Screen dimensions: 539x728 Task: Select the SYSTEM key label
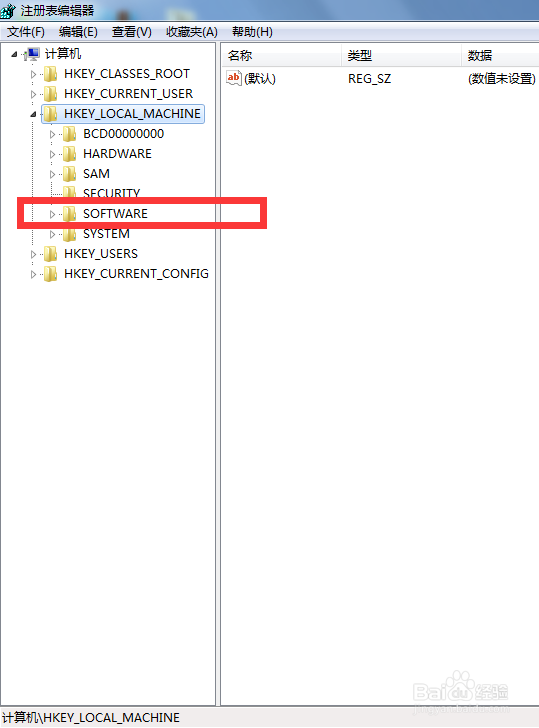tap(106, 234)
